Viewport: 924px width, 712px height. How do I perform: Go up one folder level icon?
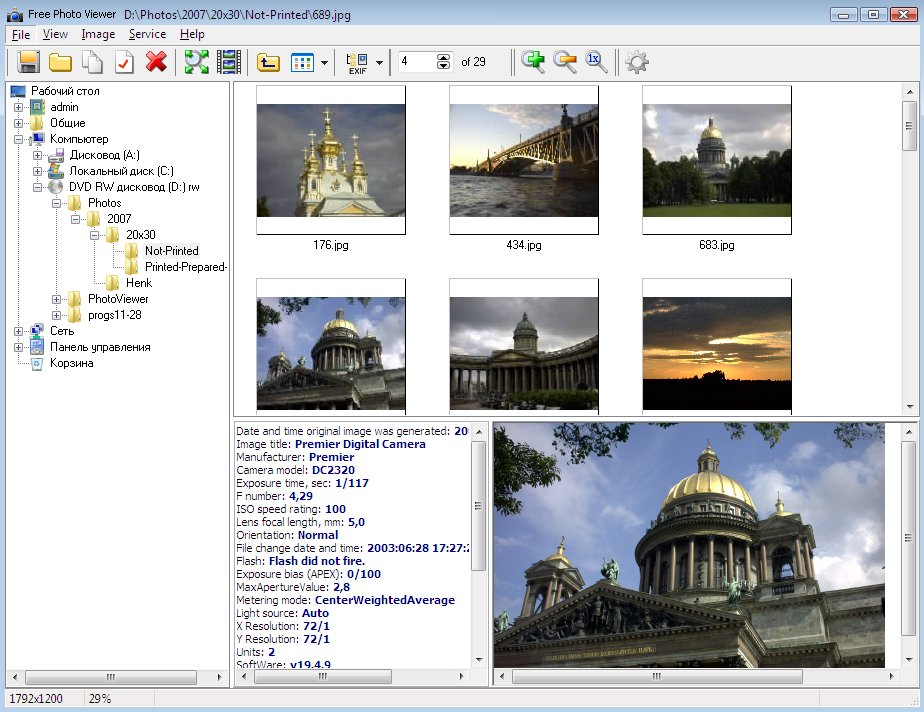point(267,62)
